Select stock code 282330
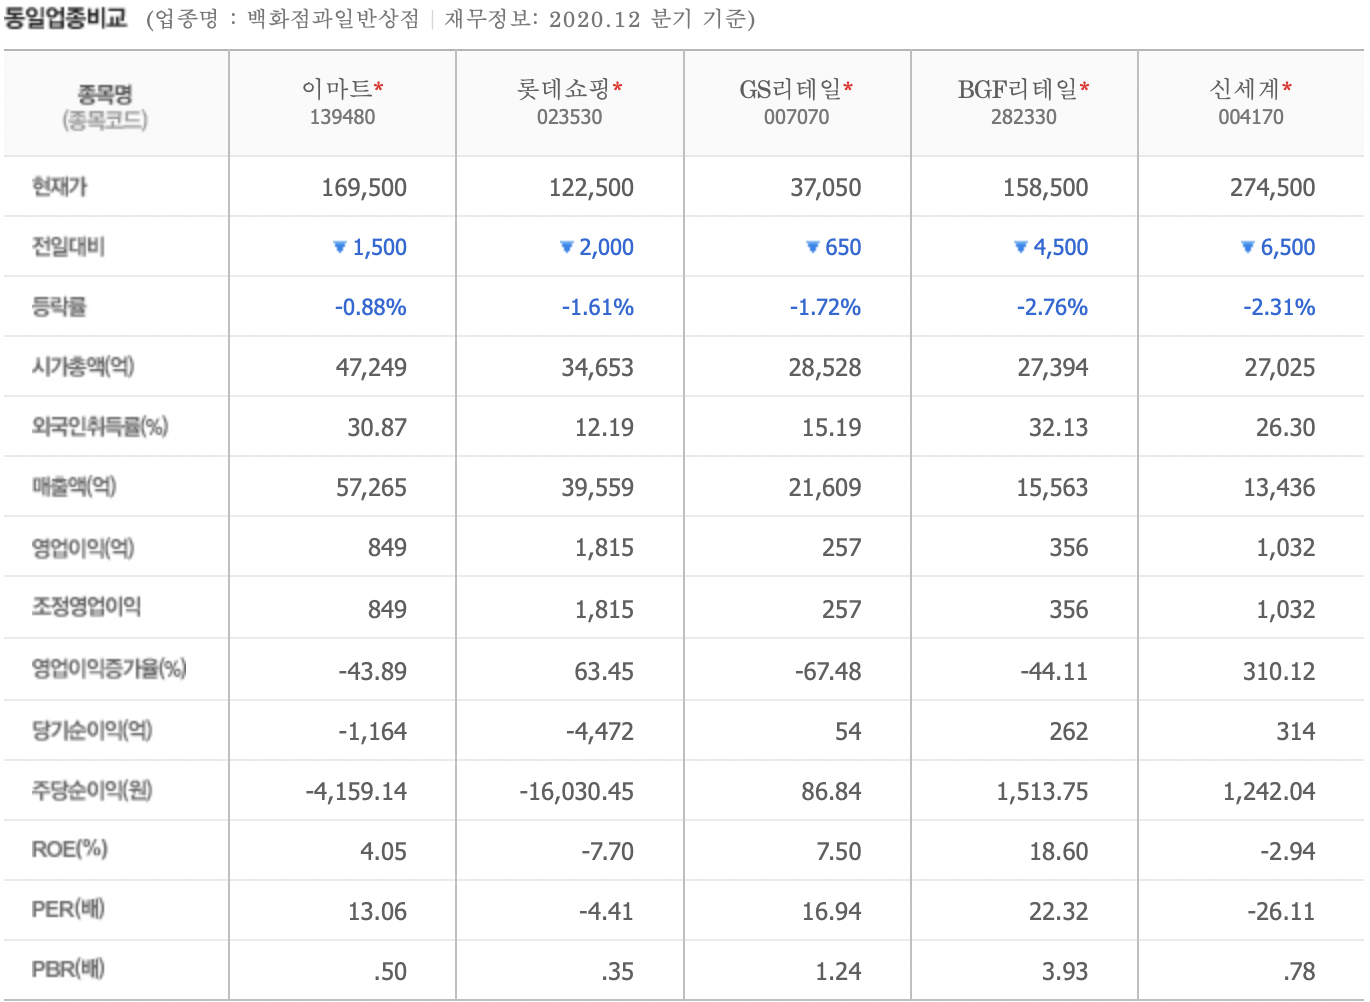1370x1002 pixels. click(x=1024, y=117)
